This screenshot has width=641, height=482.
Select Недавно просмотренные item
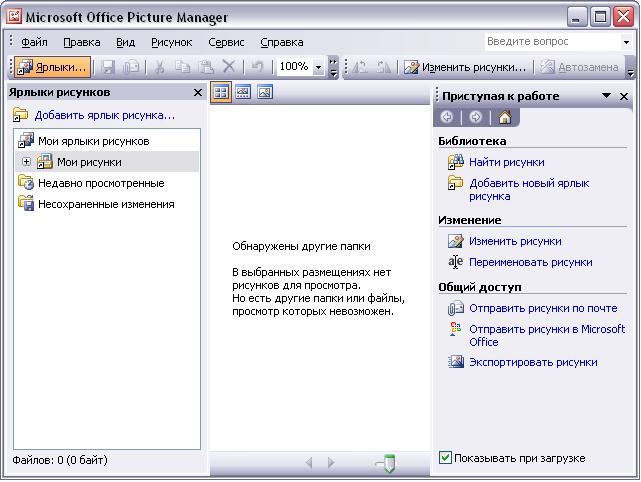(x=101, y=183)
